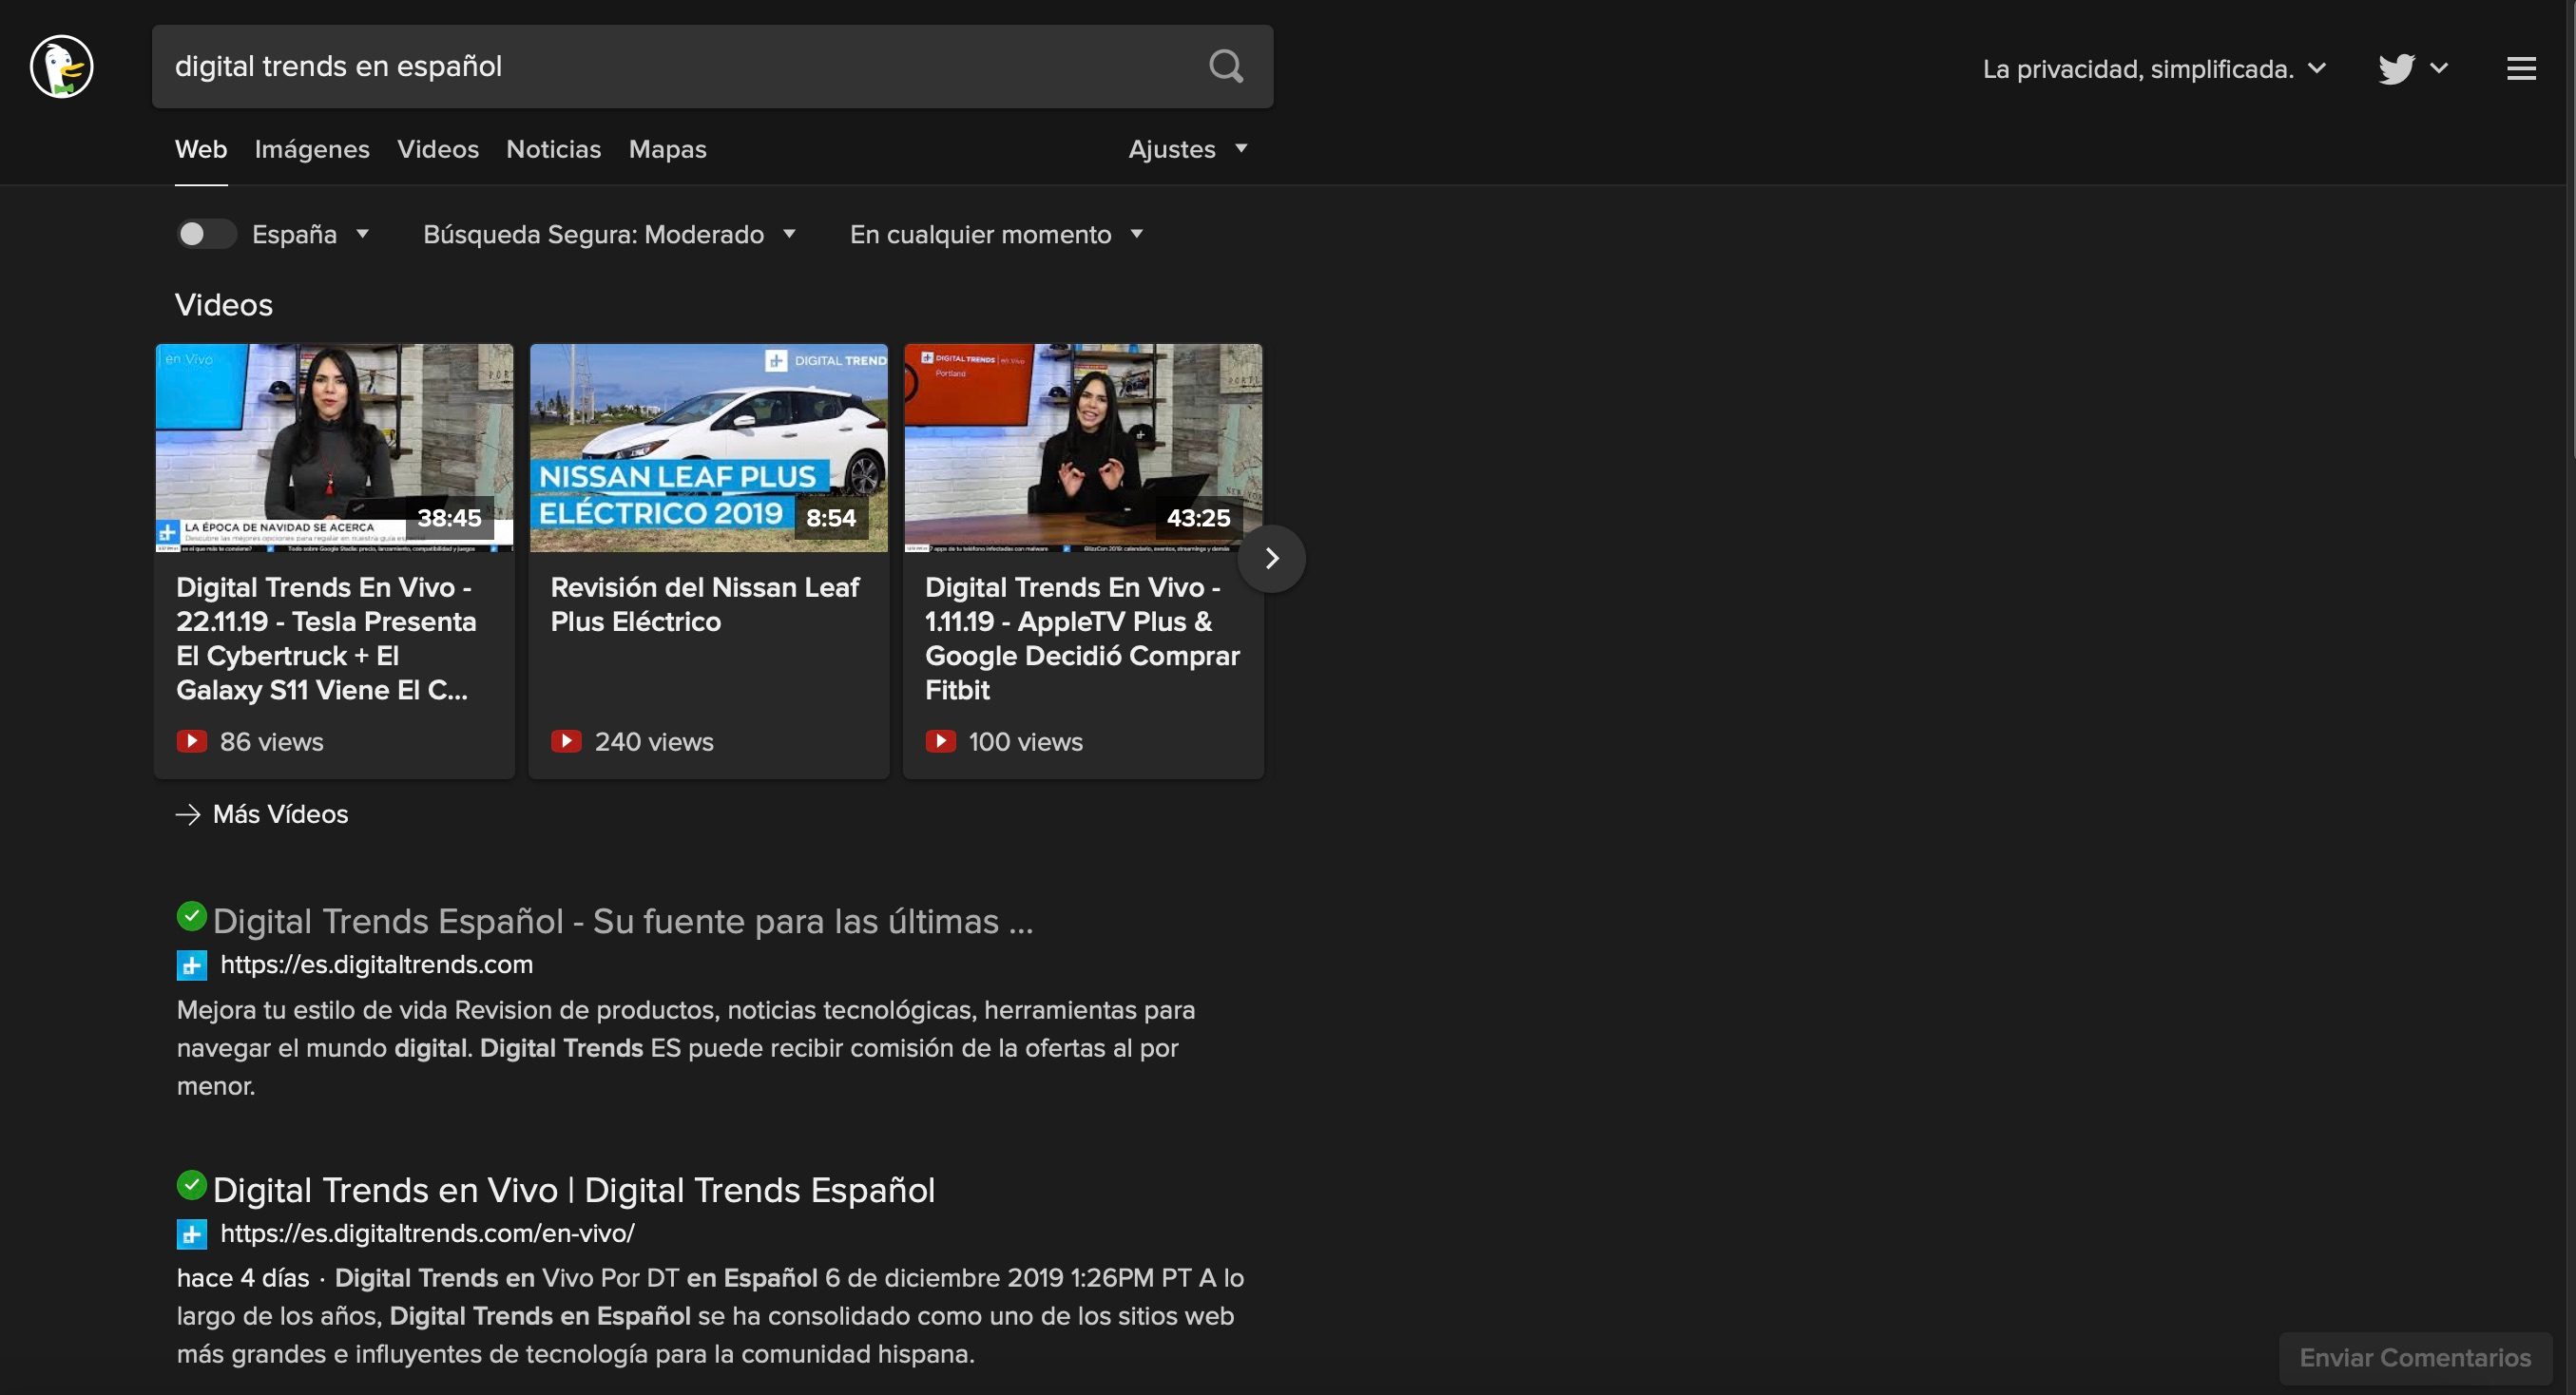Click the magnifying glass search icon
This screenshot has height=1395, width=2576.
(x=1226, y=67)
